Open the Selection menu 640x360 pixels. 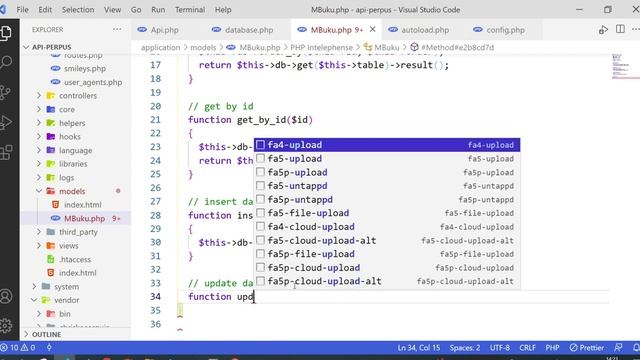tap(78, 9)
